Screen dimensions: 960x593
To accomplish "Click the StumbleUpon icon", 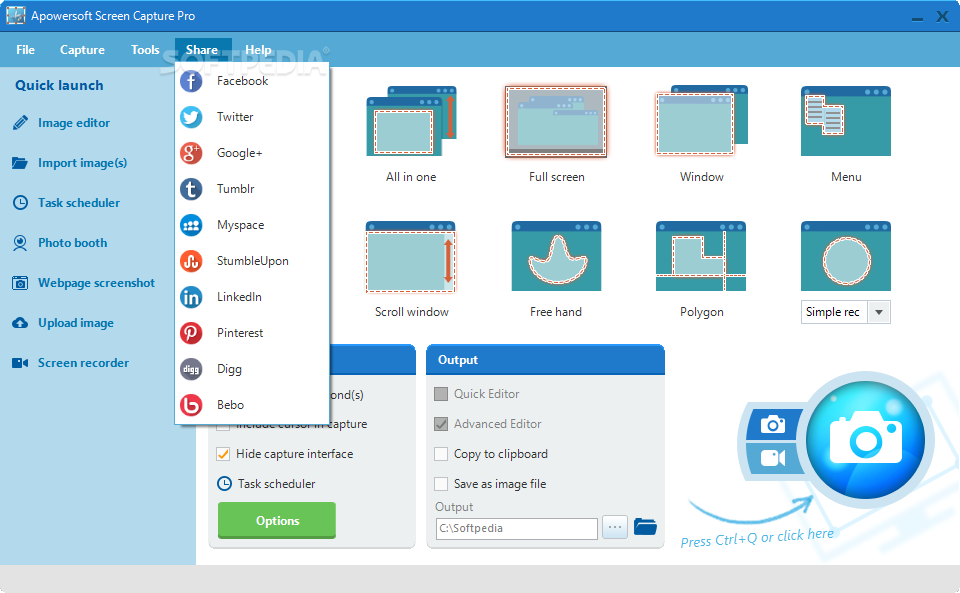I will tap(191, 261).
